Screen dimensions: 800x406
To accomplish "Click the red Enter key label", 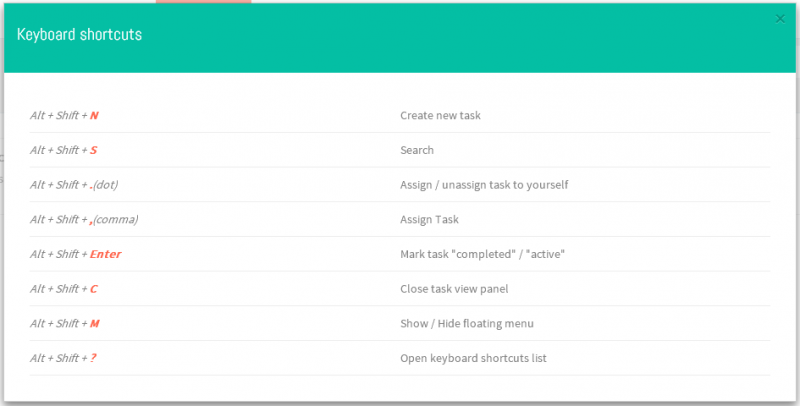I will coord(106,254).
